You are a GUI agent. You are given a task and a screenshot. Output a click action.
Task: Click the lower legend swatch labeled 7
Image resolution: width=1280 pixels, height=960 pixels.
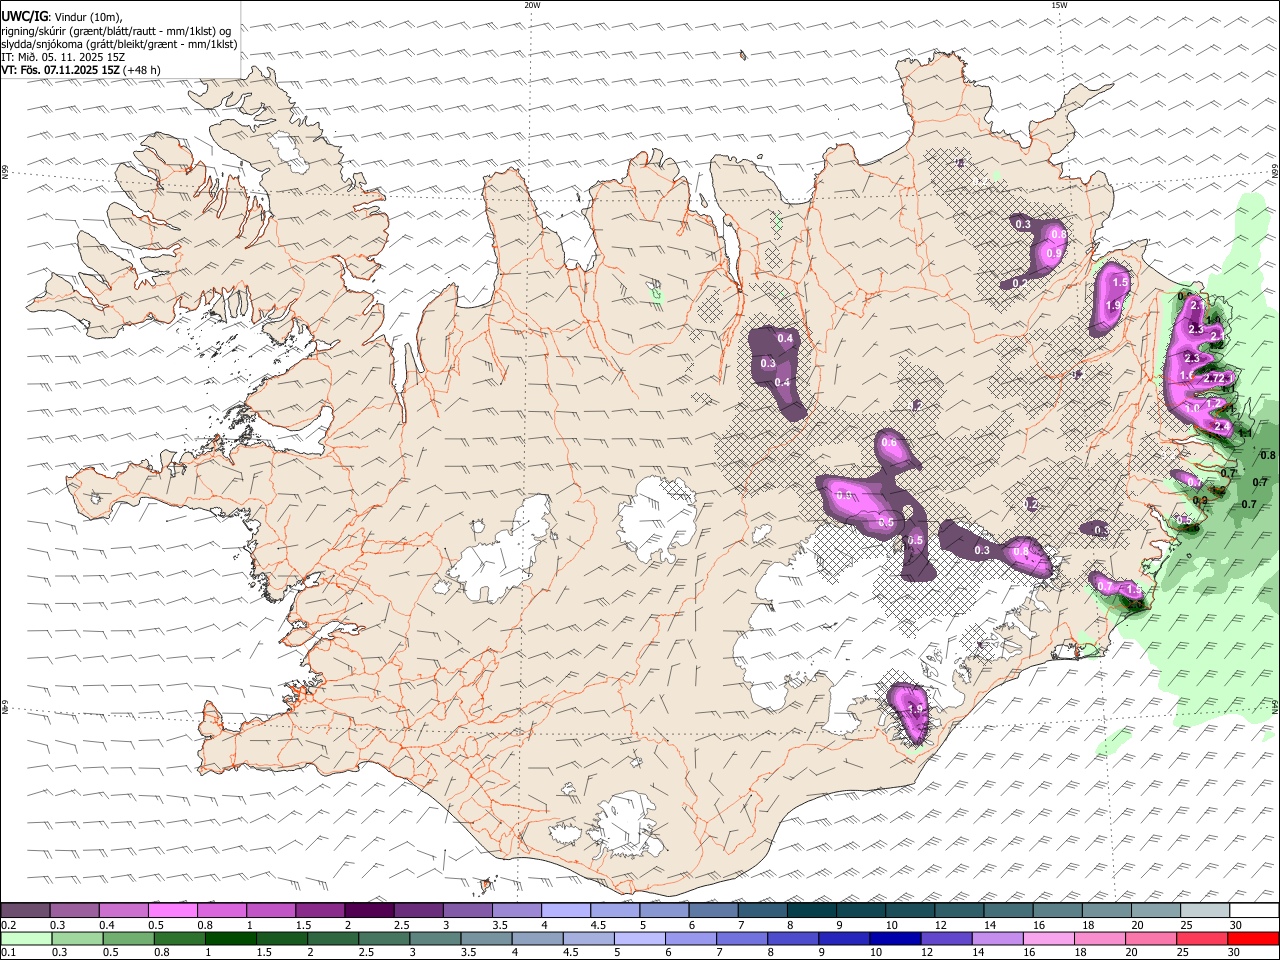click(x=742, y=939)
